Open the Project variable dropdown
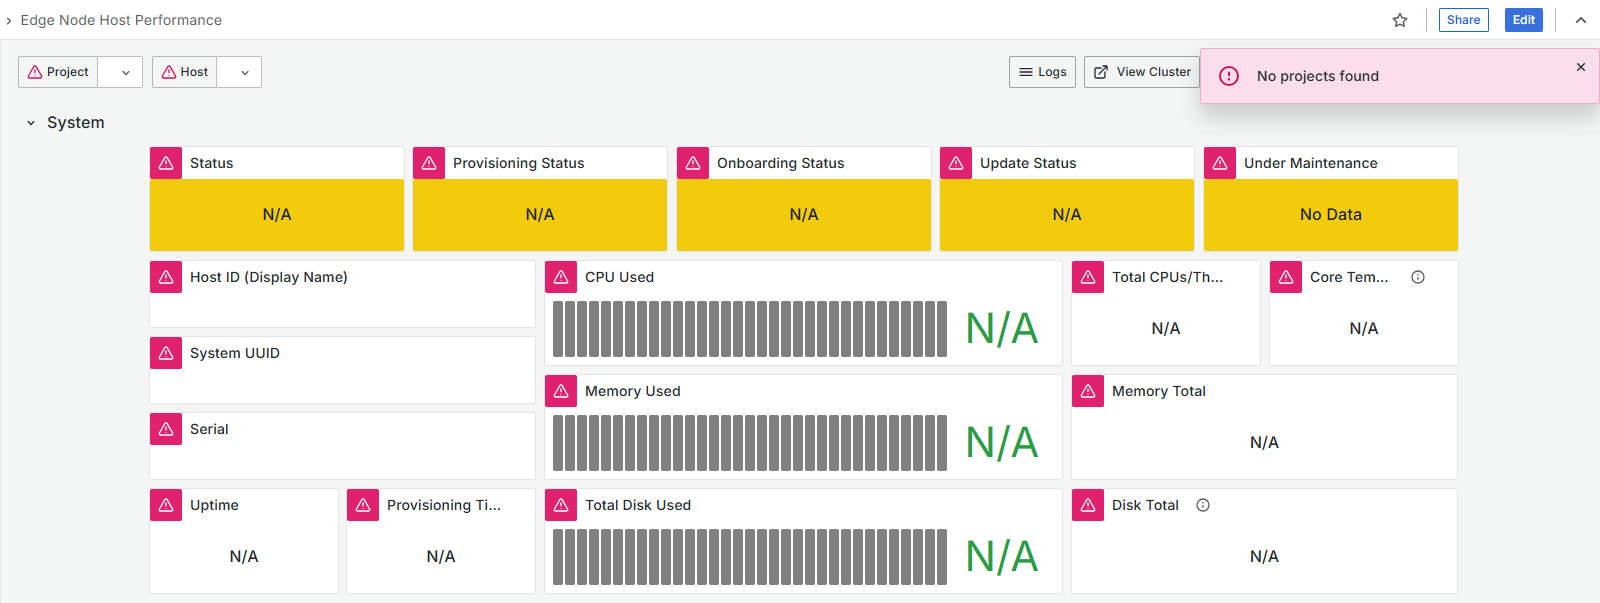Viewport: 1600px width, 603px height. coord(125,72)
